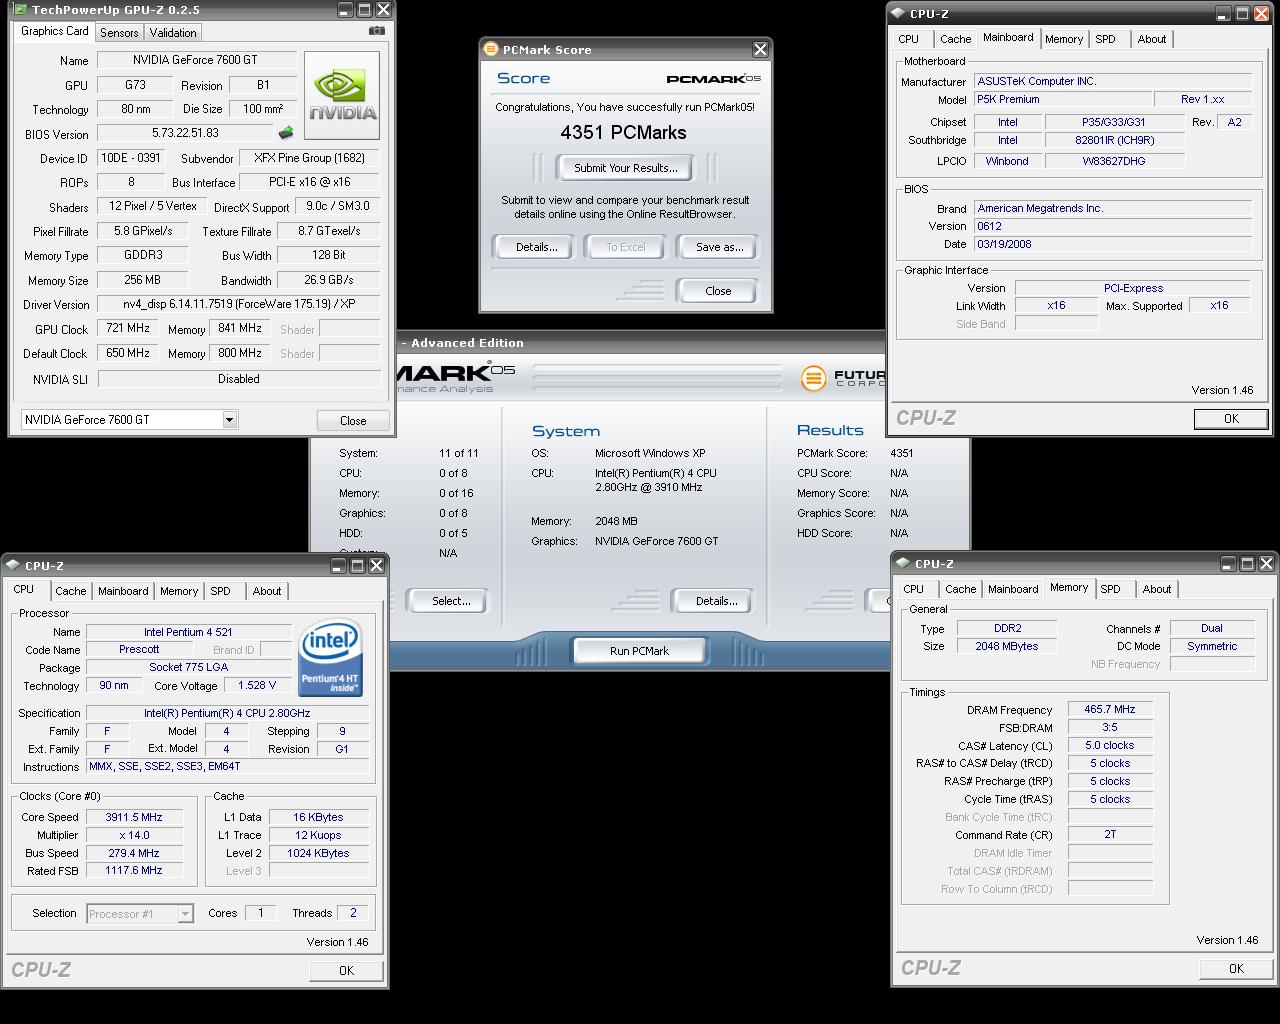
Task: Open the About tab in CPU-Z Mainboard window
Action: pyautogui.click(x=1152, y=39)
